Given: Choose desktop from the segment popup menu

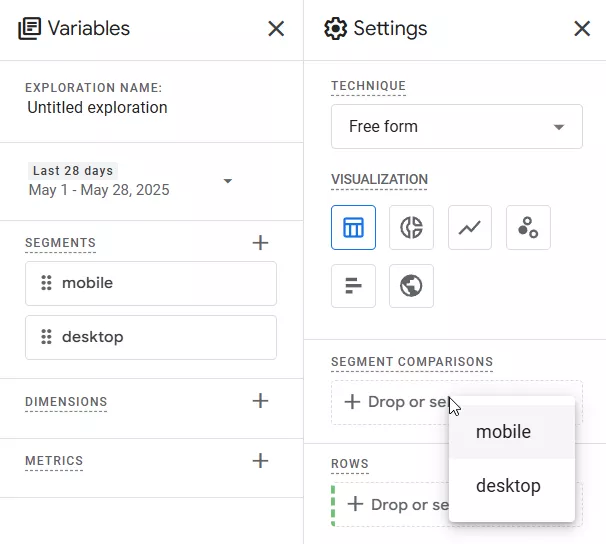Looking at the screenshot, I should (x=512, y=486).
